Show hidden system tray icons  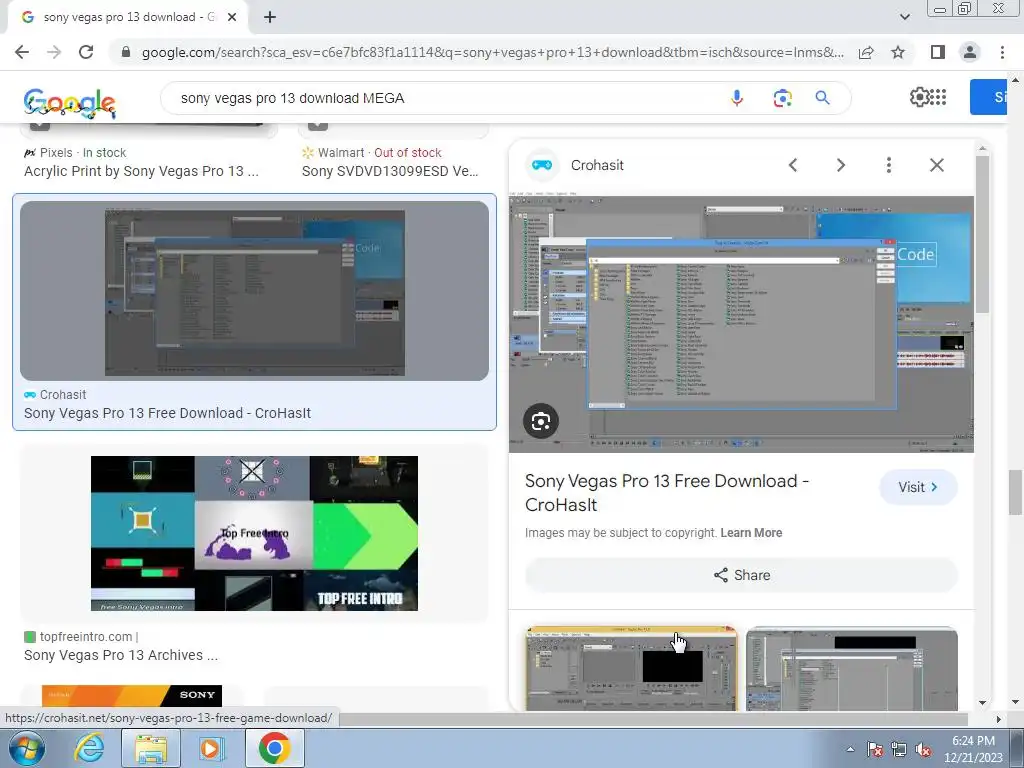850,749
